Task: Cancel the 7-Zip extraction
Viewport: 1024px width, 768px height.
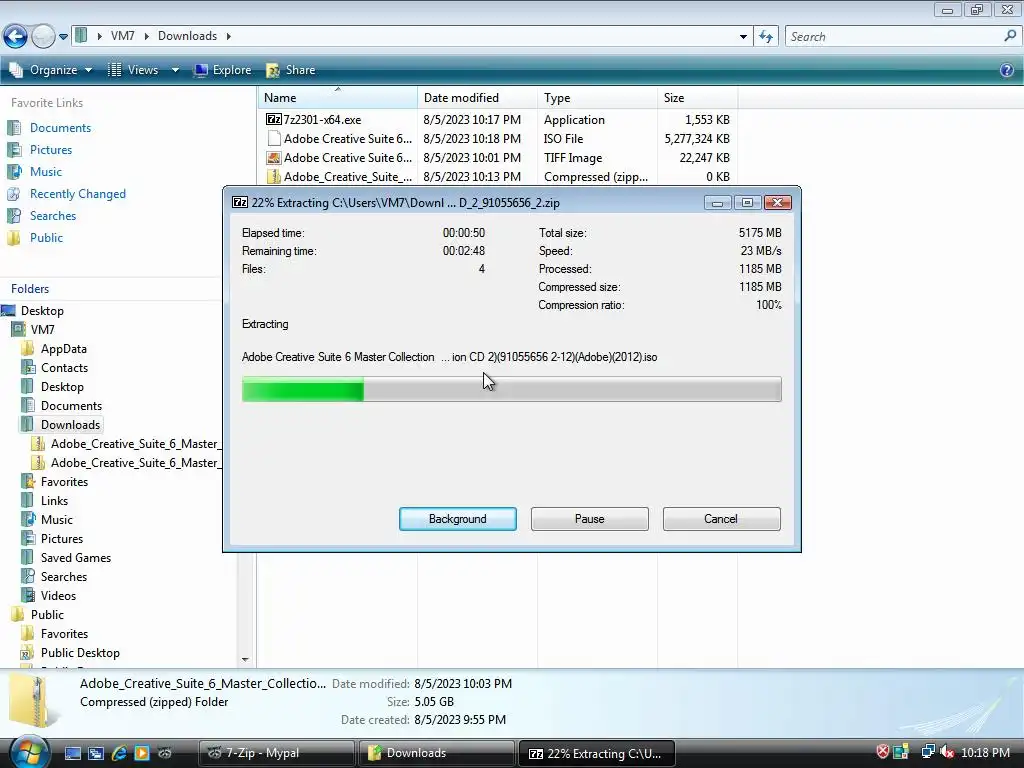Action: (721, 519)
